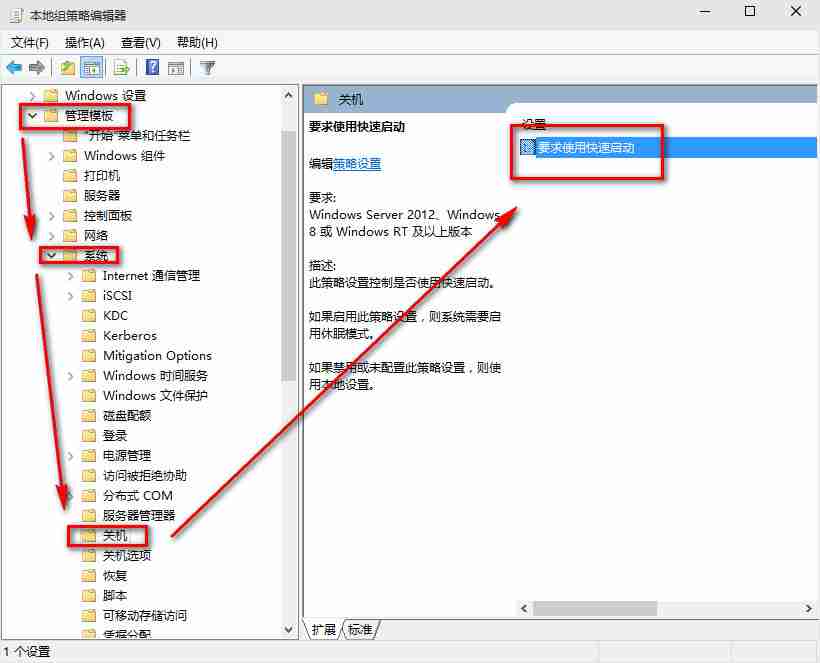Select the '开始'菜单和任务栏 tree item
The height and width of the screenshot is (663, 820).
tap(137, 136)
